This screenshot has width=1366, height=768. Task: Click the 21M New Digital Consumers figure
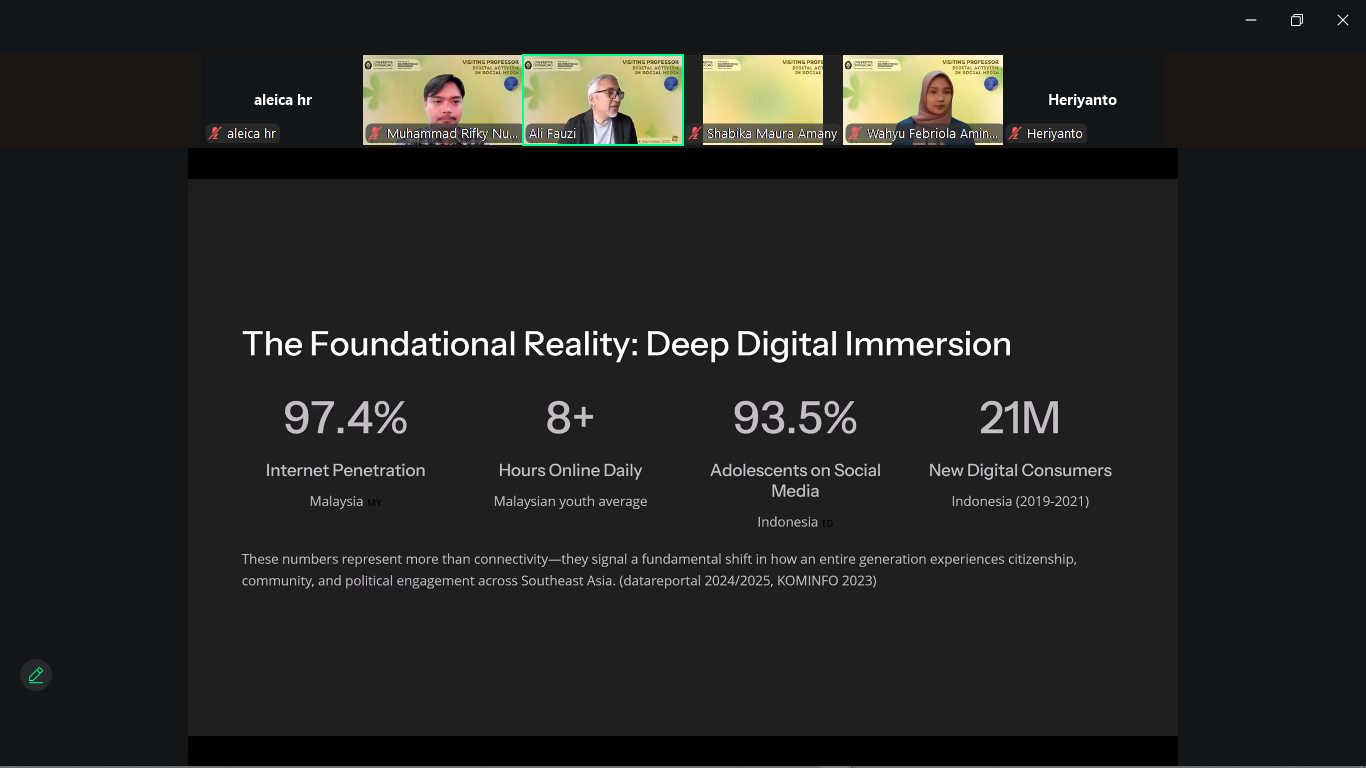pyautogui.click(x=1019, y=418)
